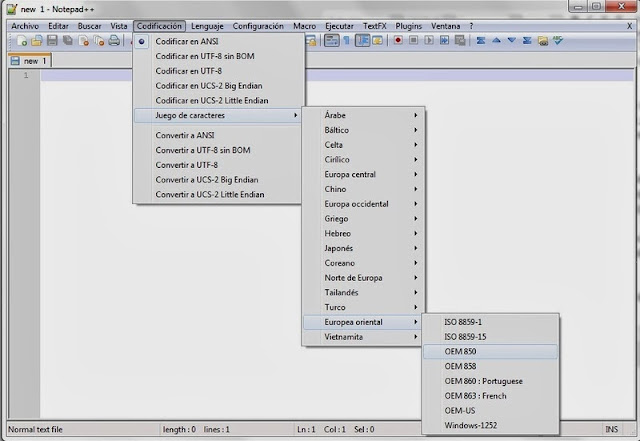
Task: Open the Ejecutar menu
Action: pyautogui.click(x=339, y=26)
